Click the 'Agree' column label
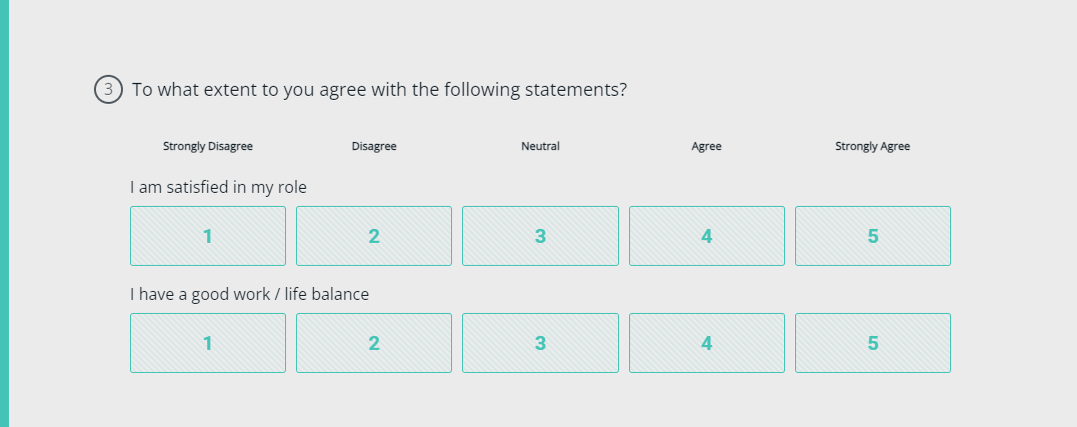The height and width of the screenshot is (427, 1077). click(x=706, y=146)
